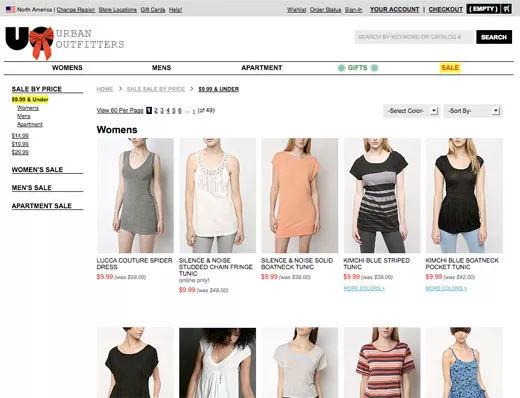The width and height of the screenshot is (520, 398).
Task: Click the shopping cart icon
Action: pyautogui.click(x=507, y=9)
